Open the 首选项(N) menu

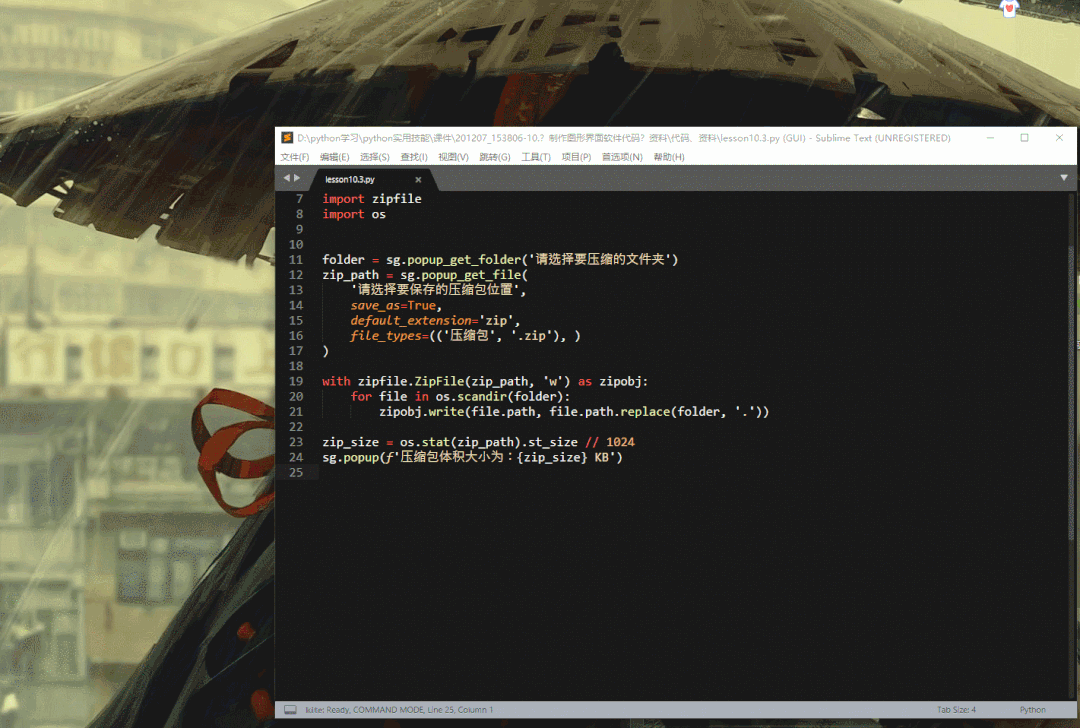(x=624, y=157)
